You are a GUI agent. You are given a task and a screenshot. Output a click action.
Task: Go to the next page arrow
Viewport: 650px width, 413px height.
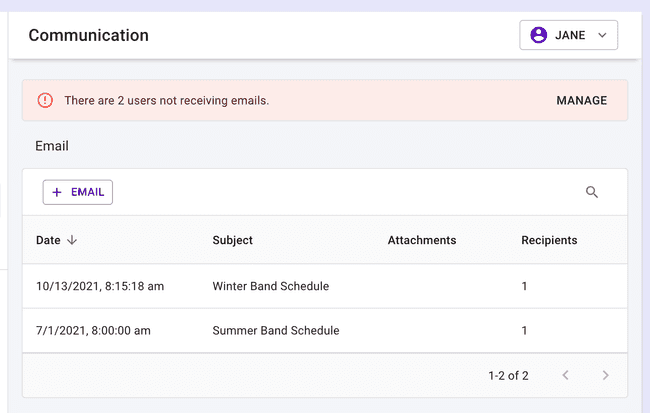point(605,375)
